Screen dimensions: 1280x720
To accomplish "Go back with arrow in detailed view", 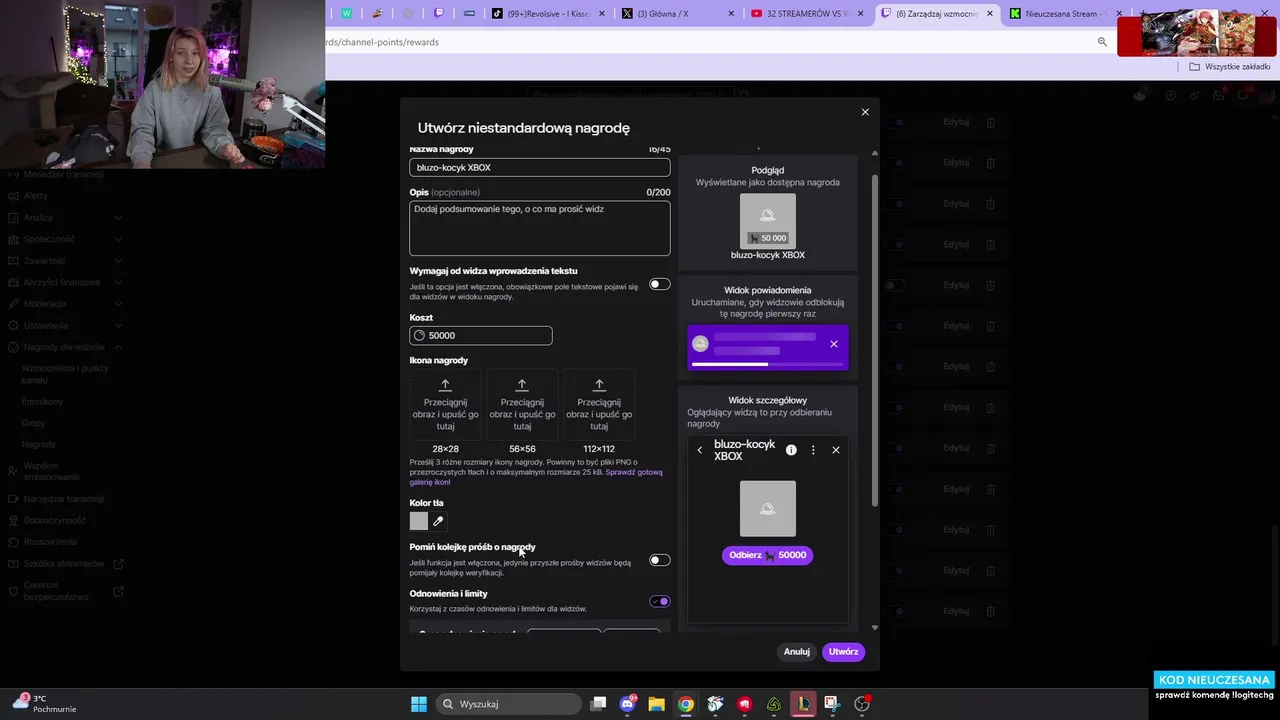I will 699,450.
